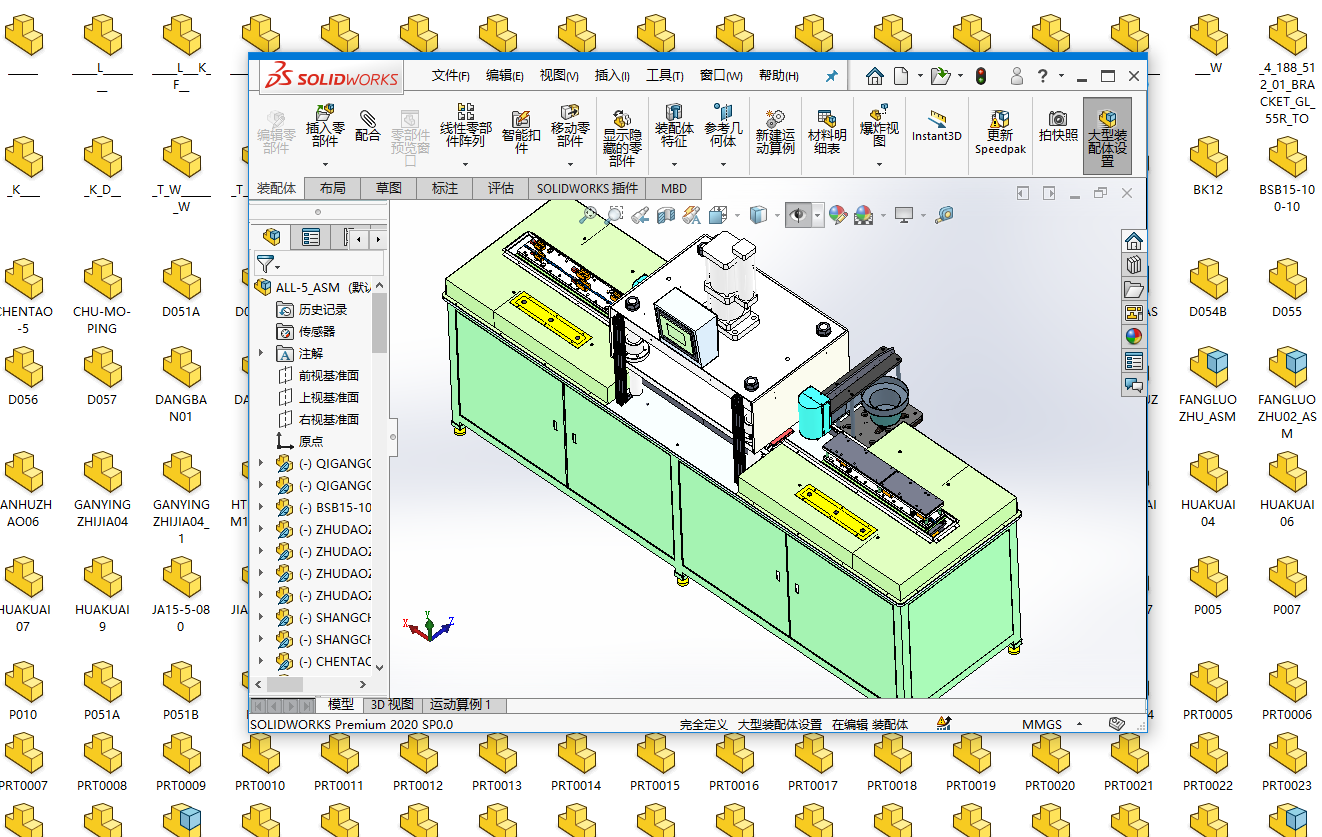Open File Explorer folder icon in task pane

point(1134,289)
